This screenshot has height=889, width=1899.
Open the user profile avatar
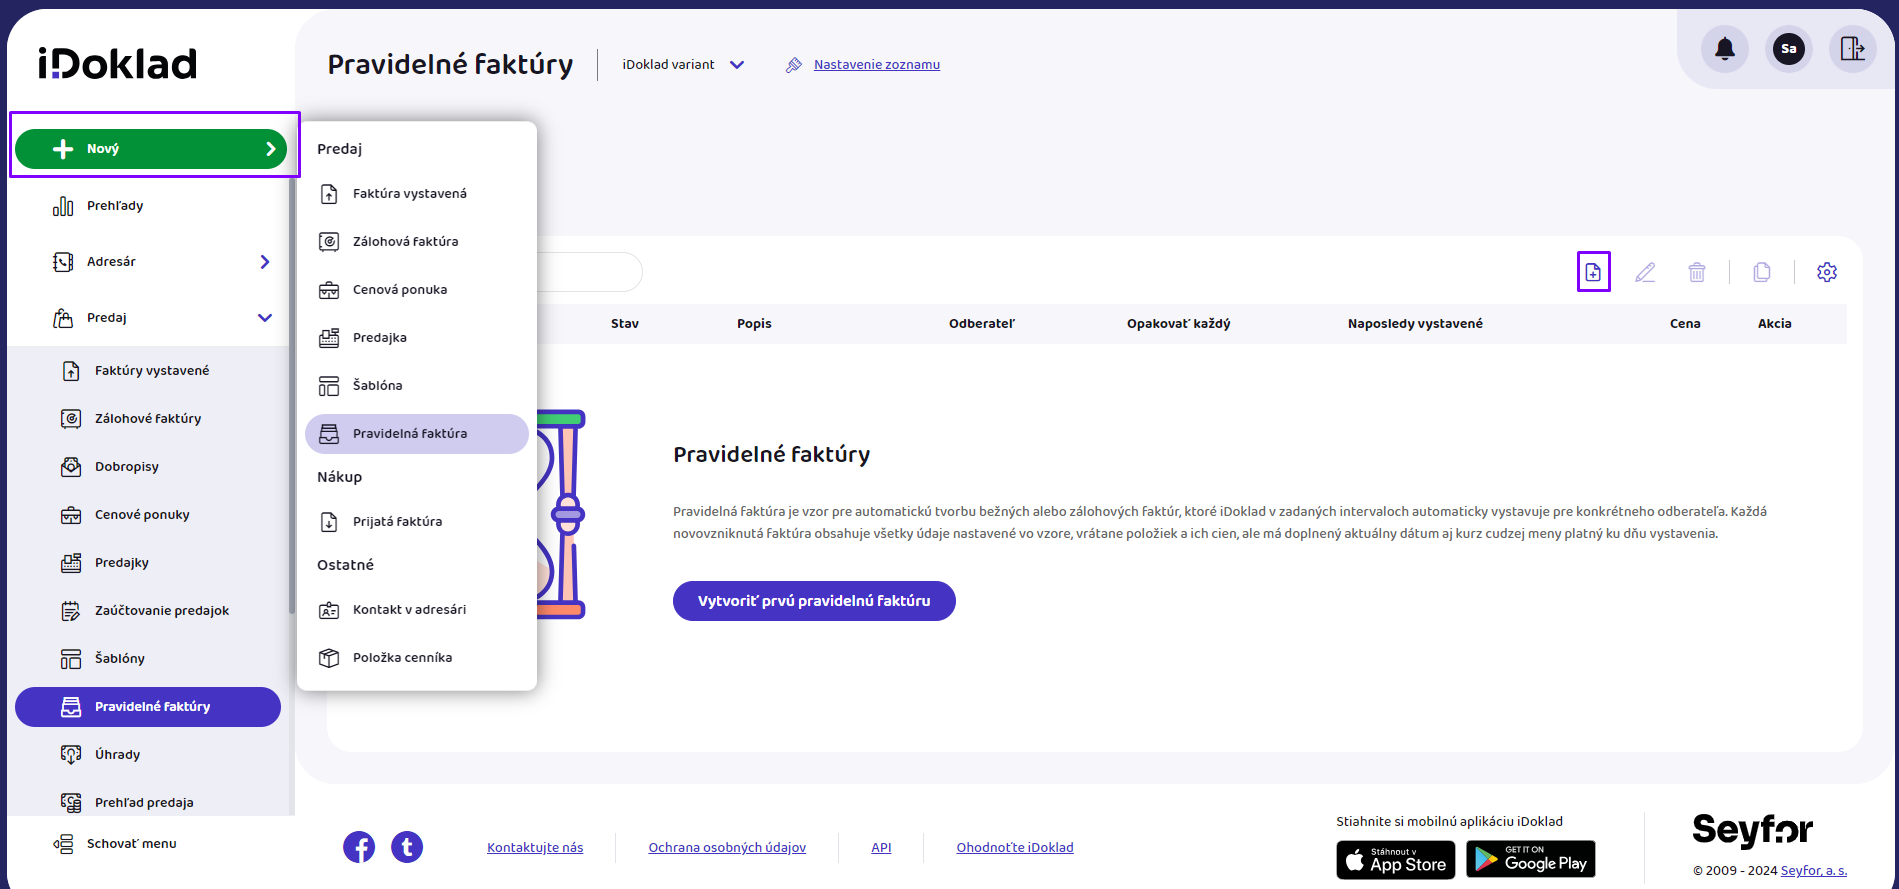[x=1788, y=49]
